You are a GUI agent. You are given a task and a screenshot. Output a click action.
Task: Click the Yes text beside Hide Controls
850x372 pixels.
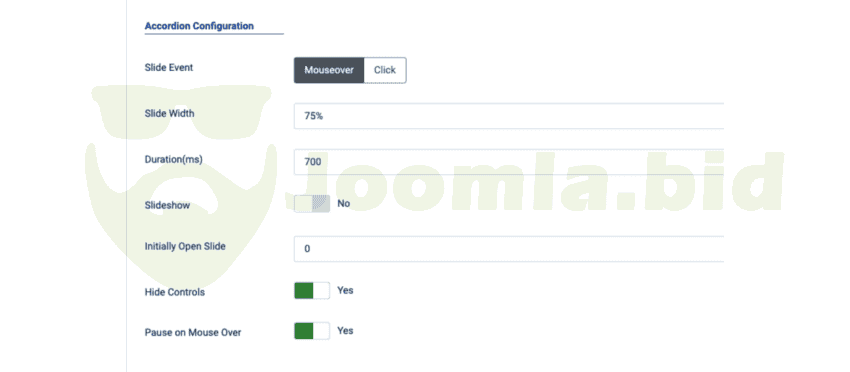point(345,291)
